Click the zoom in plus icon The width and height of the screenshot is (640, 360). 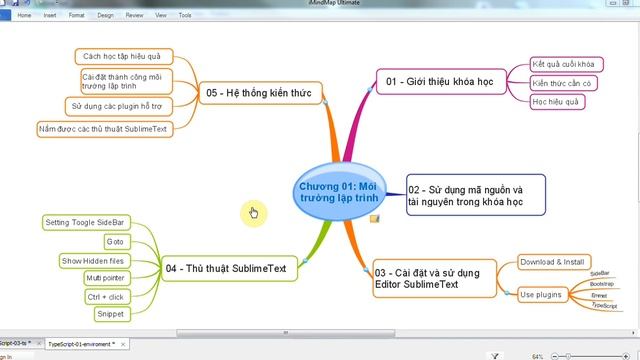(626, 357)
